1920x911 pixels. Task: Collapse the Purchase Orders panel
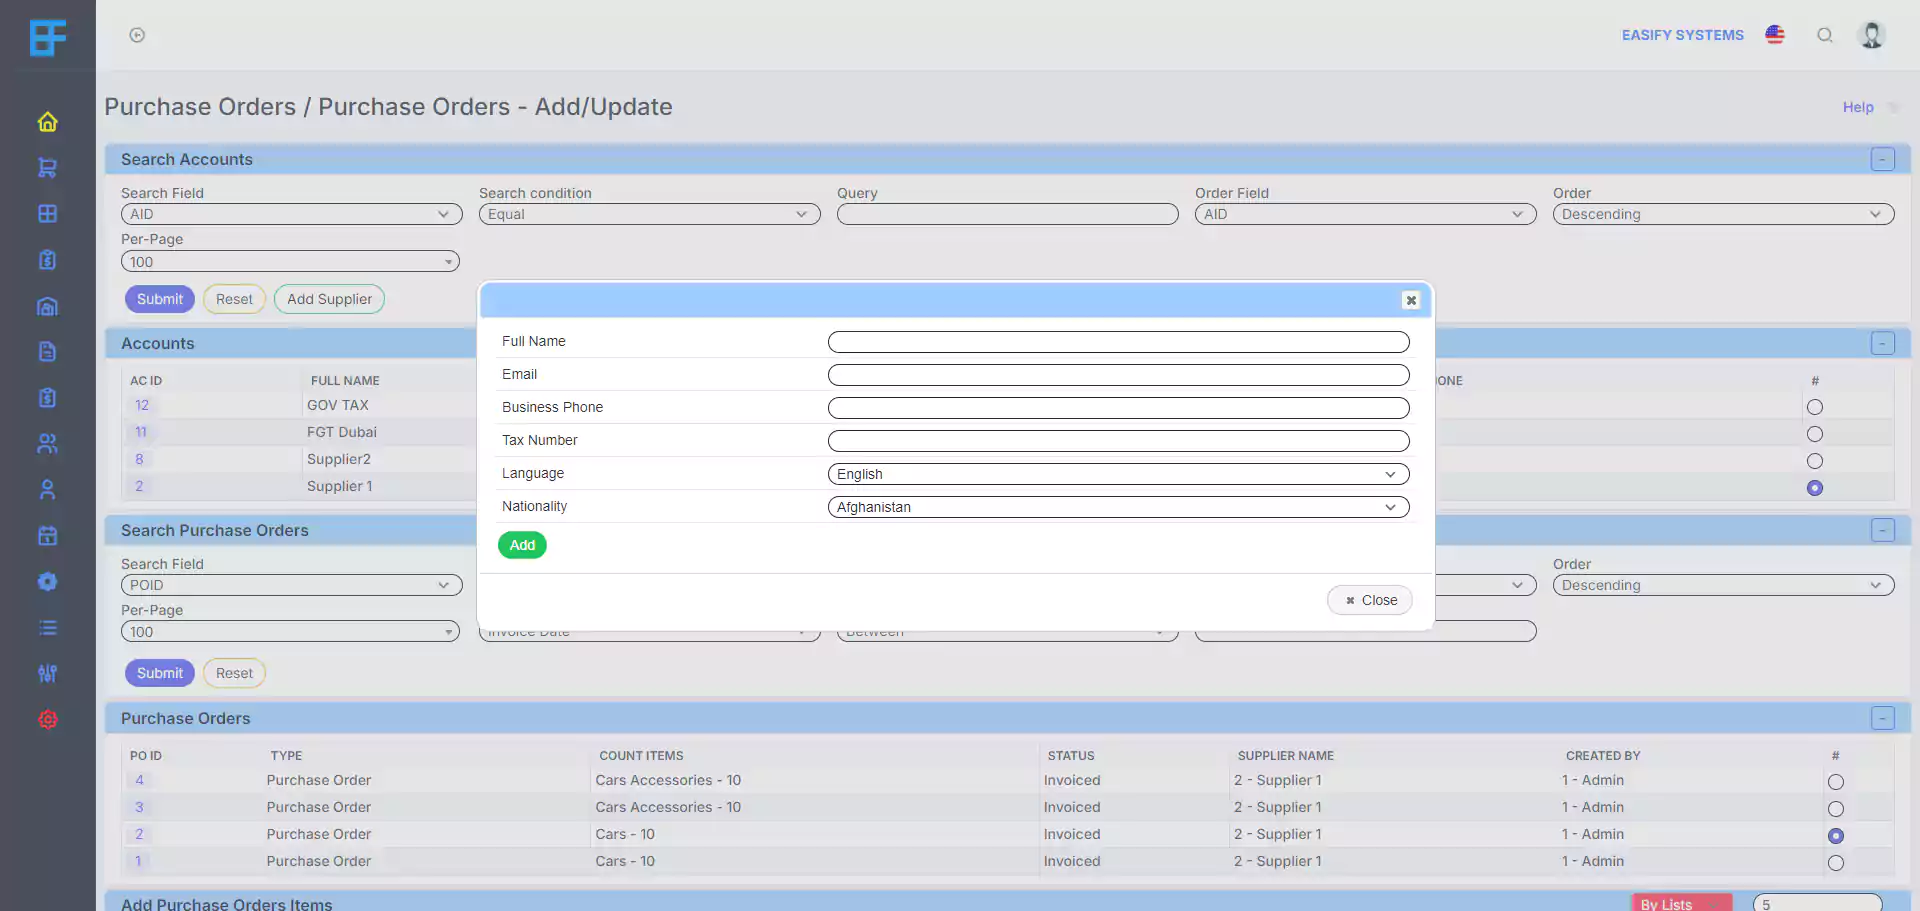[x=1882, y=718]
